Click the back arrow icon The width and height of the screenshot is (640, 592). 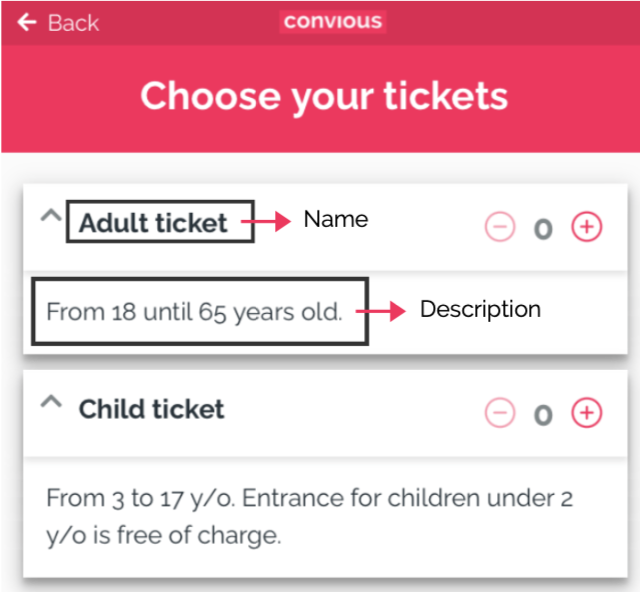(x=27, y=22)
